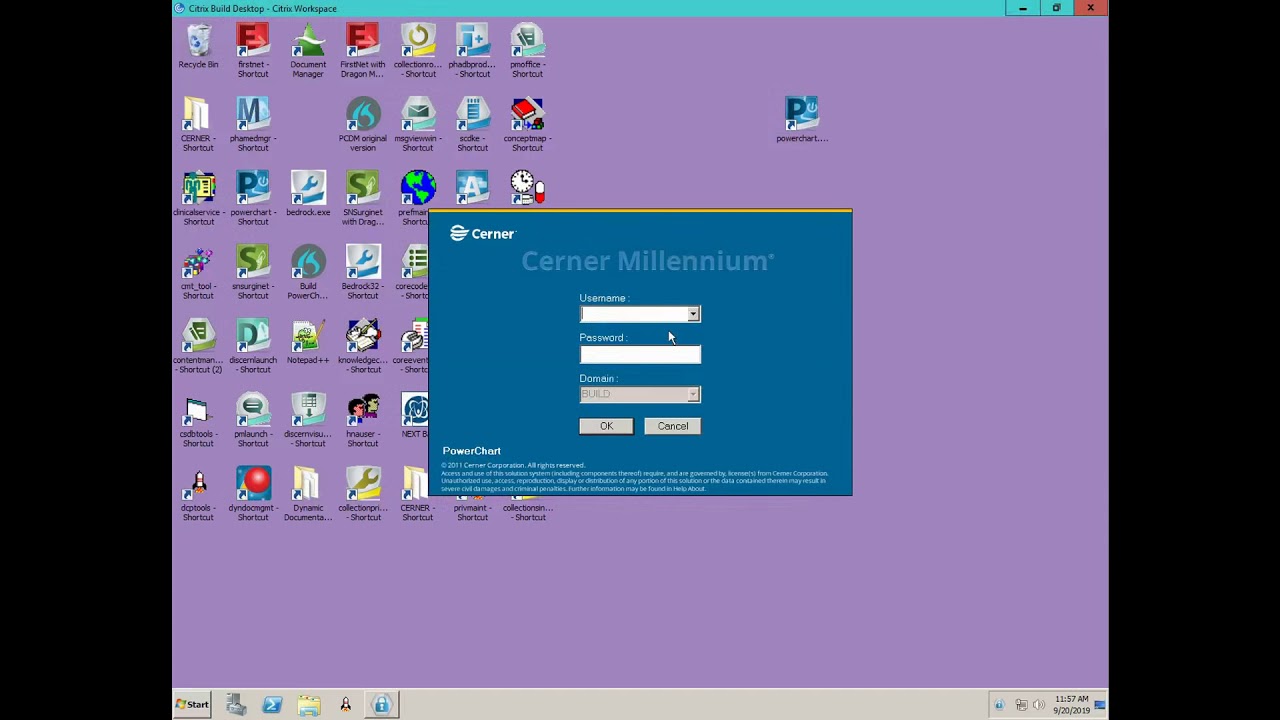Launch the firstnet shortcut icon
Image resolution: width=1280 pixels, height=720 pixels.
pos(253,51)
